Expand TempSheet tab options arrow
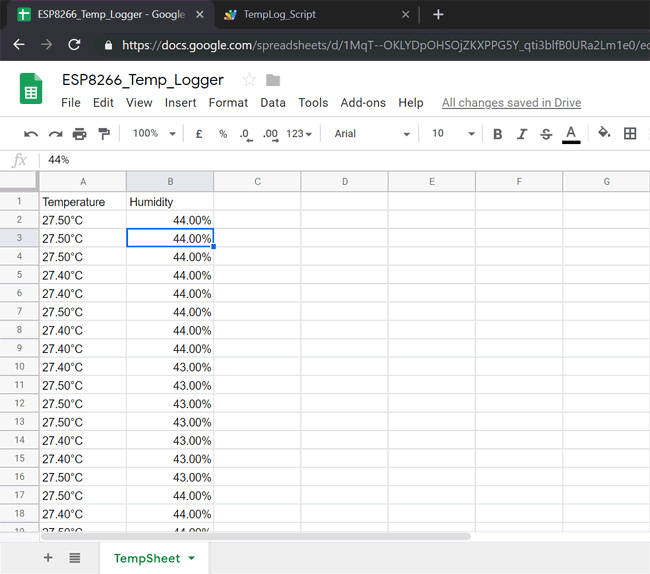This screenshot has width=650, height=574. pyautogui.click(x=192, y=558)
